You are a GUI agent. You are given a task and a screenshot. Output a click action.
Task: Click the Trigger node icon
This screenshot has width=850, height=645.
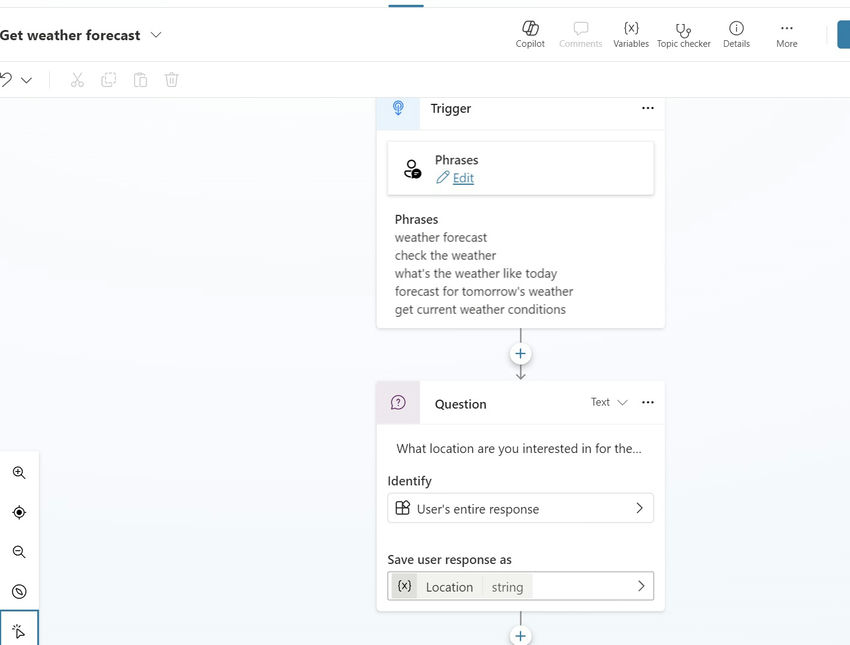[398, 108]
